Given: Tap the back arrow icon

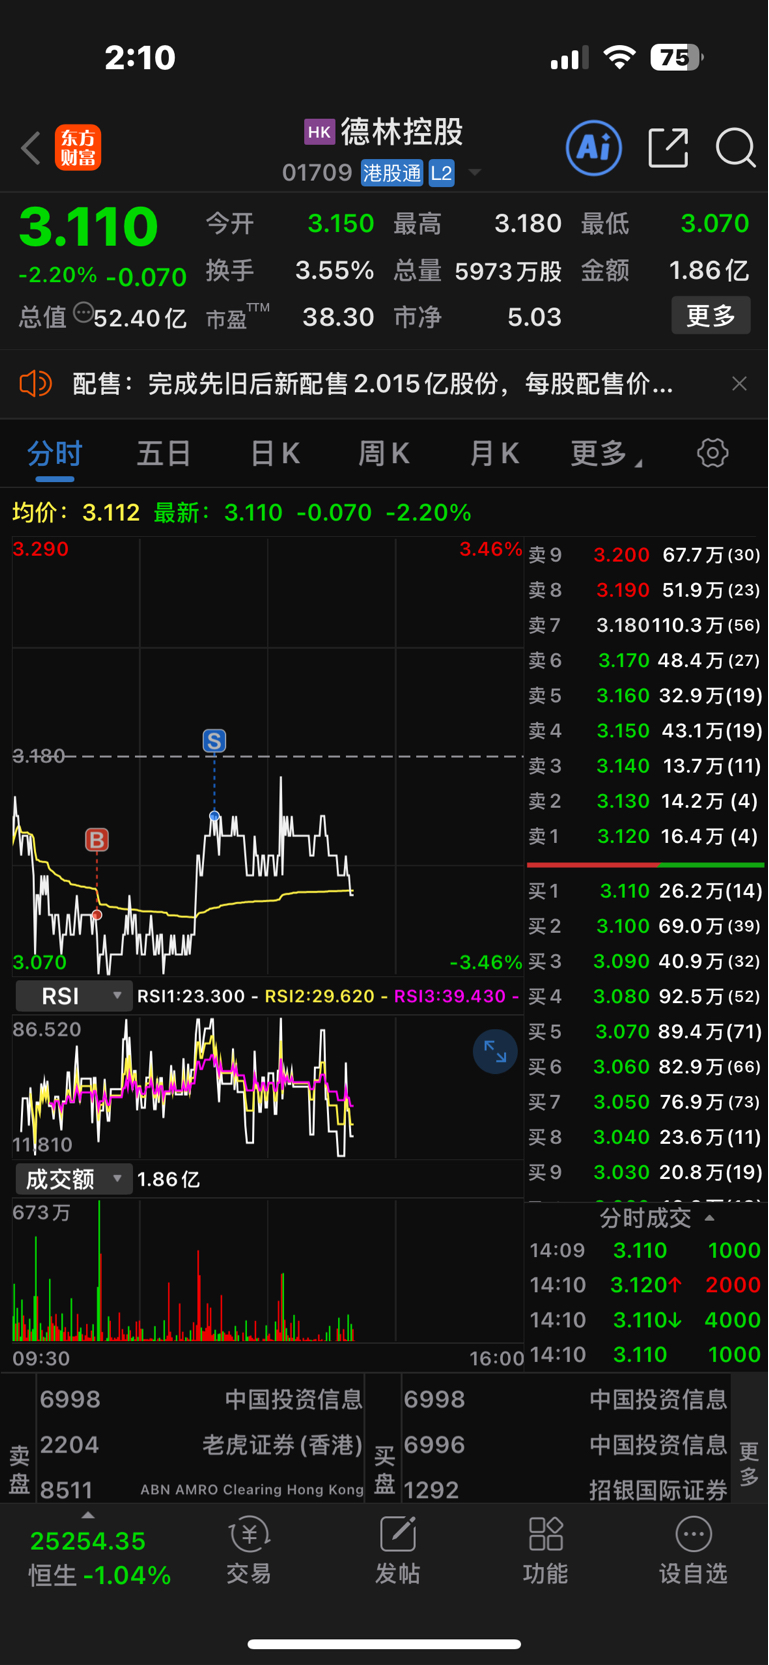Looking at the screenshot, I should [31, 148].
